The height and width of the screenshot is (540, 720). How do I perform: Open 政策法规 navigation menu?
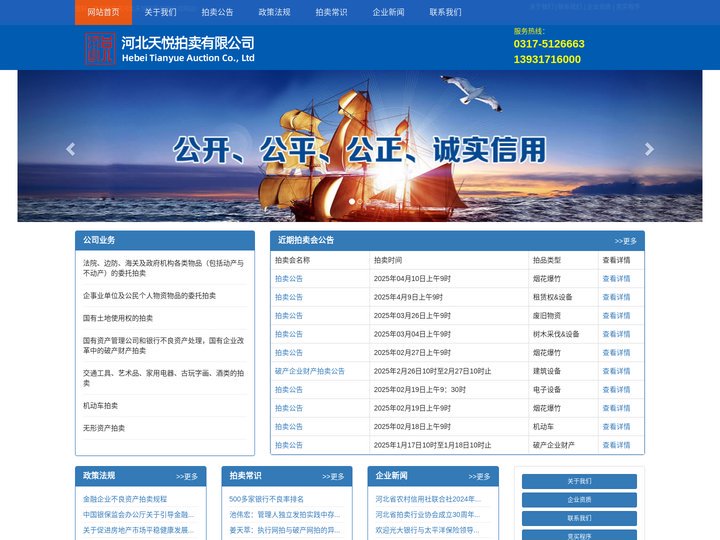click(274, 12)
